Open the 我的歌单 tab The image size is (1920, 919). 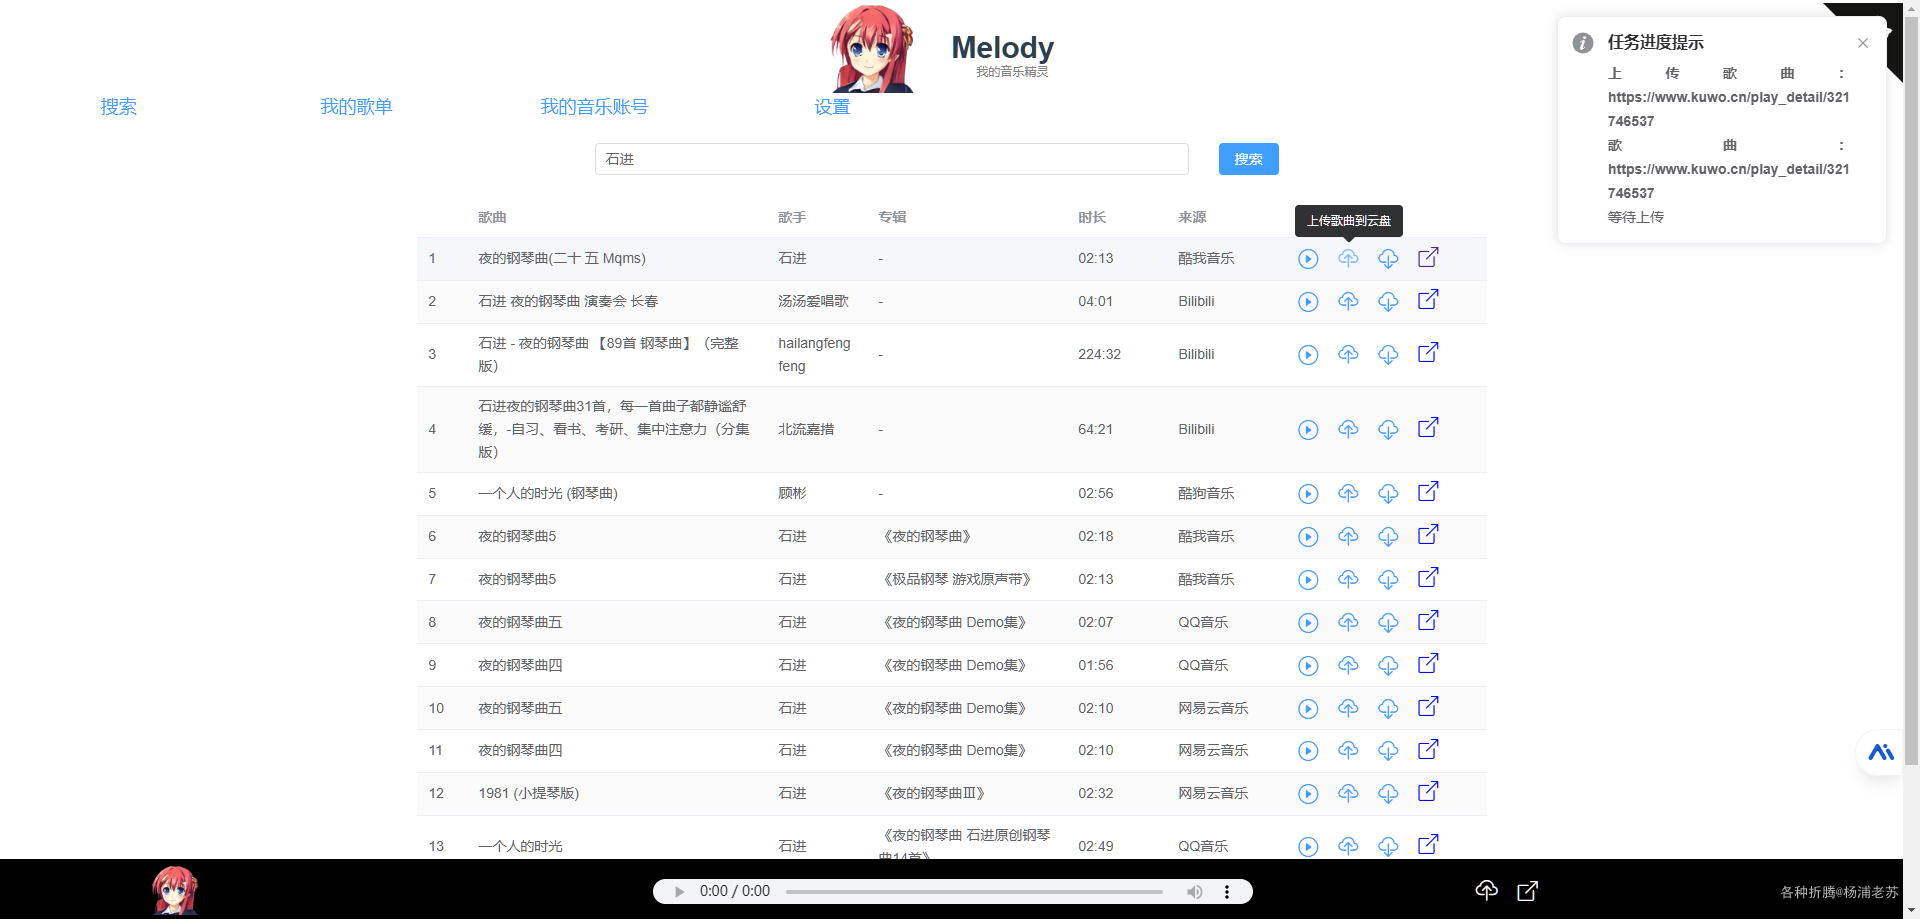pyautogui.click(x=356, y=107)
